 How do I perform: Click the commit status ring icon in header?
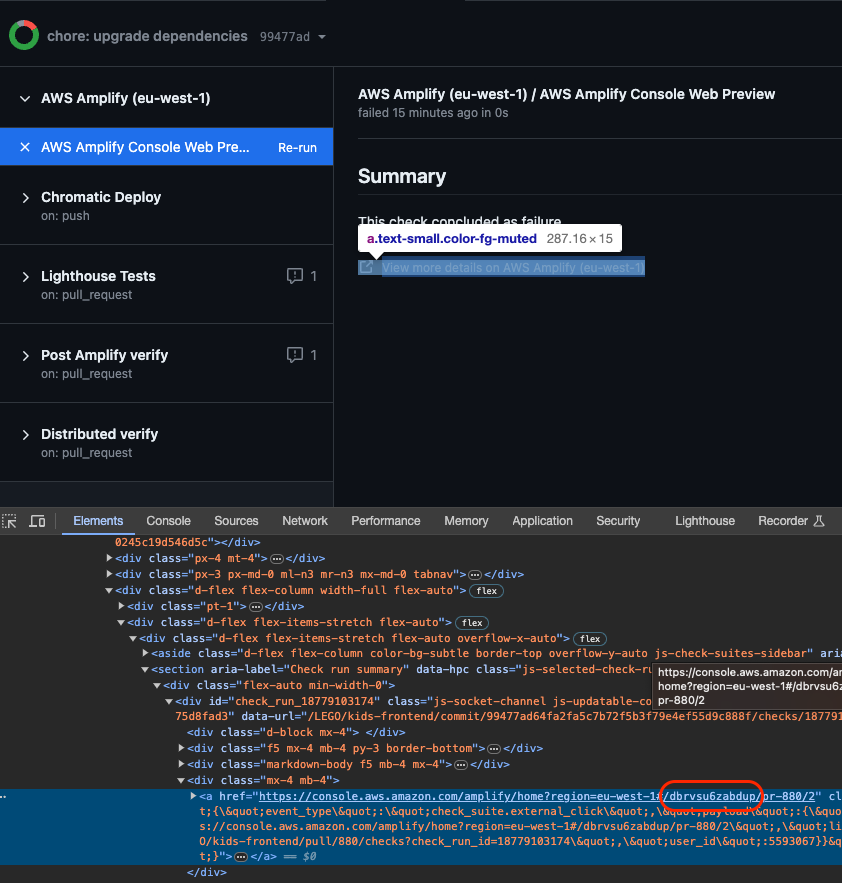click(22, 35)
